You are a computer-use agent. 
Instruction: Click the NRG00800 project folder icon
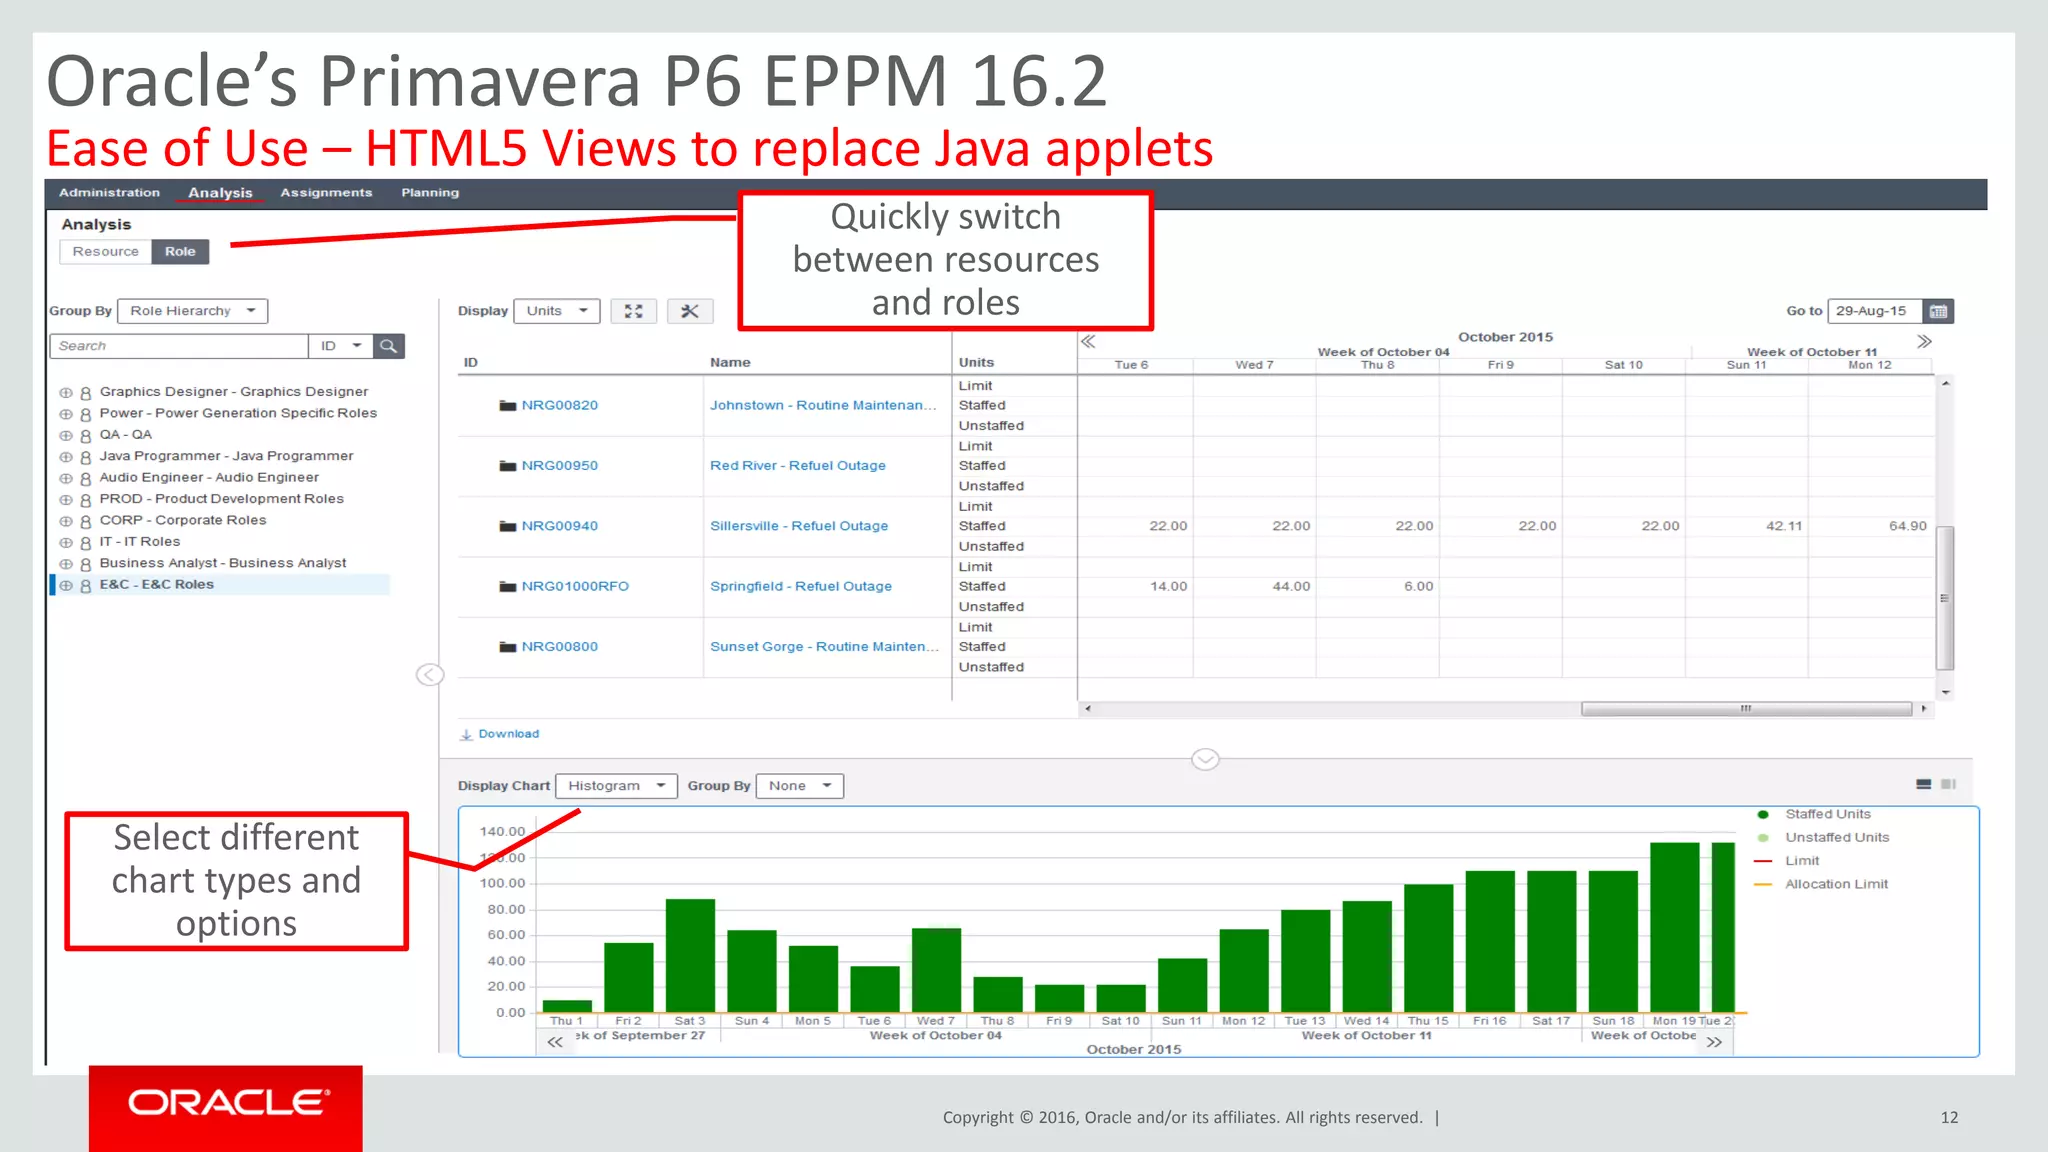[508, 647]
